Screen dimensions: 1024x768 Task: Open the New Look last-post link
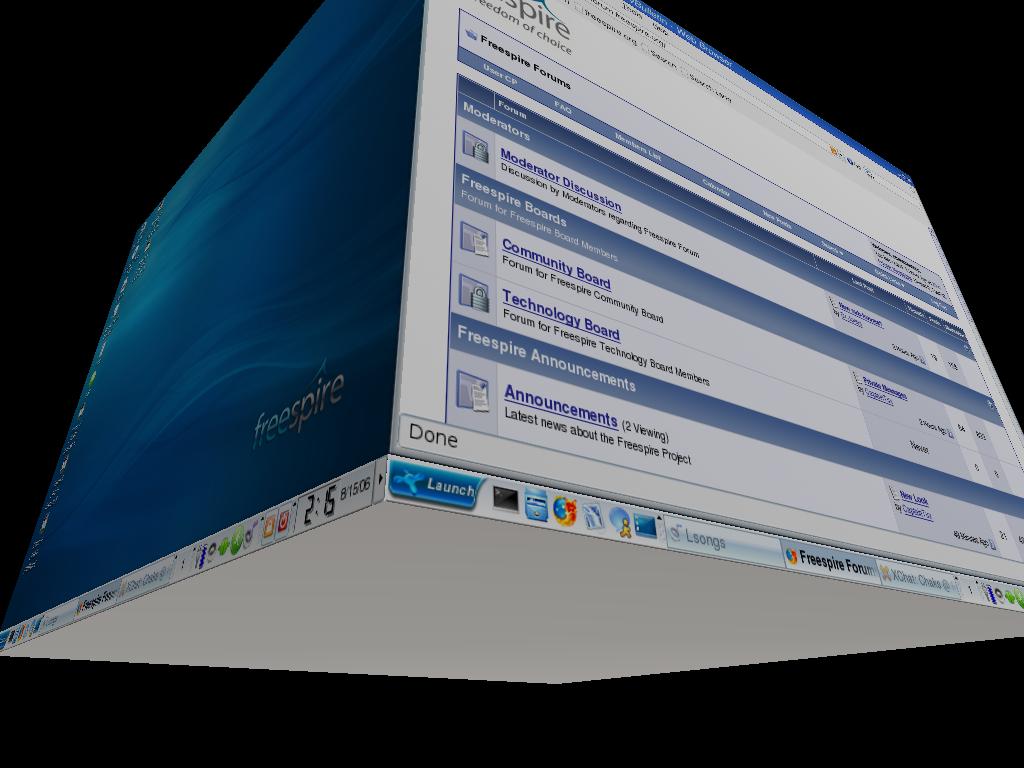[914, 499]
